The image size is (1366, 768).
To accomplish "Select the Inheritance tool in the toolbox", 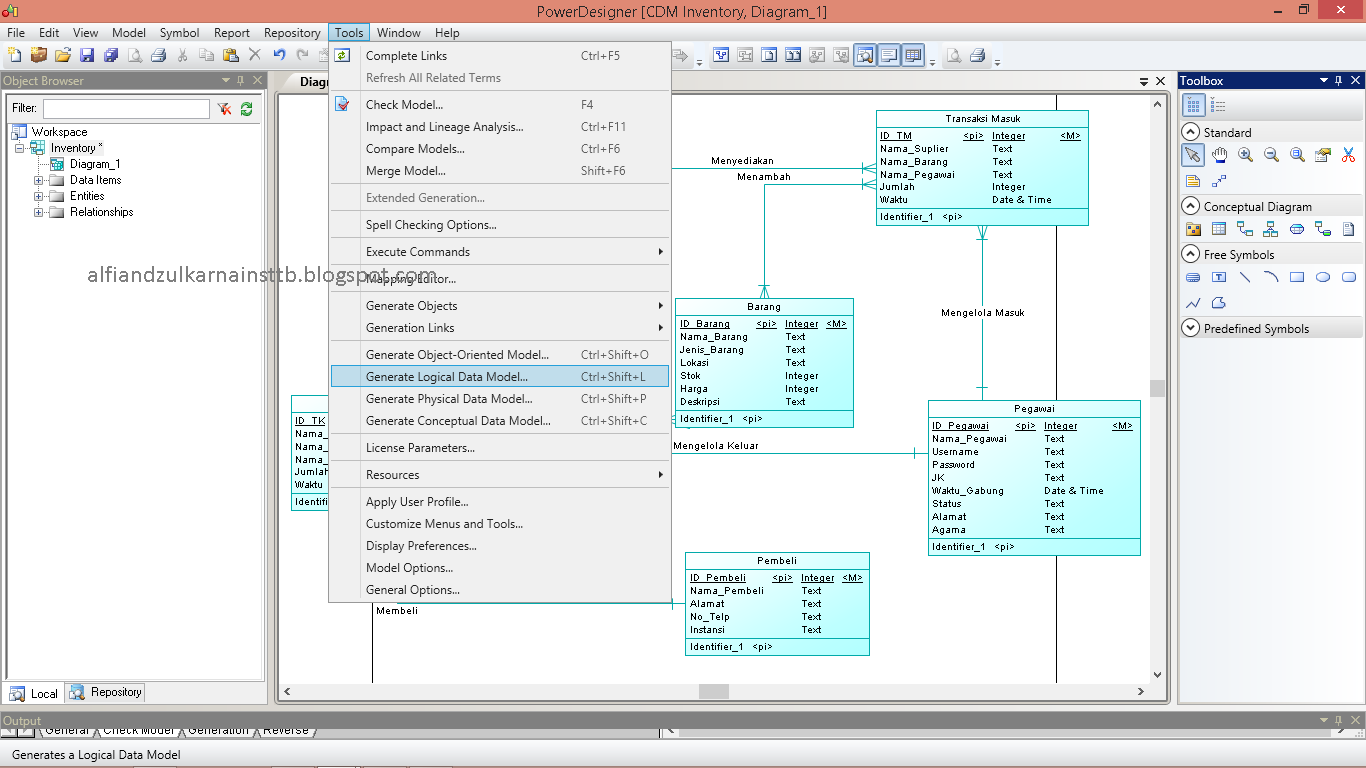I will click(x=1271, y=229).
